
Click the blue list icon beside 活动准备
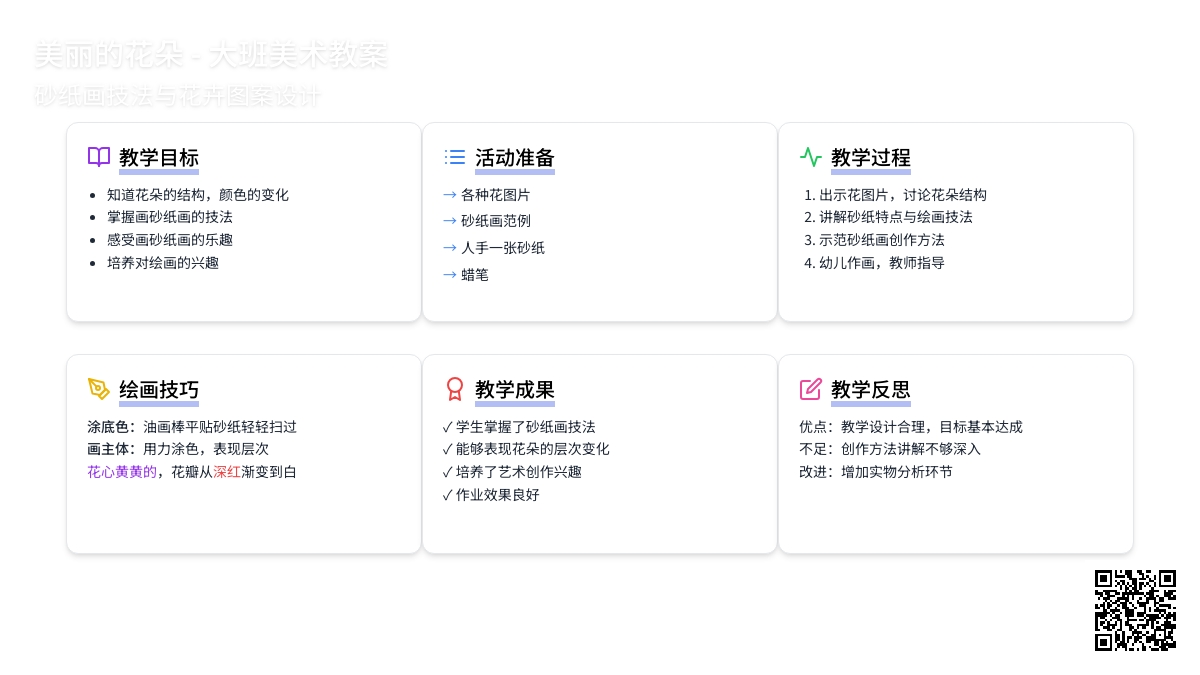point(455,157)
